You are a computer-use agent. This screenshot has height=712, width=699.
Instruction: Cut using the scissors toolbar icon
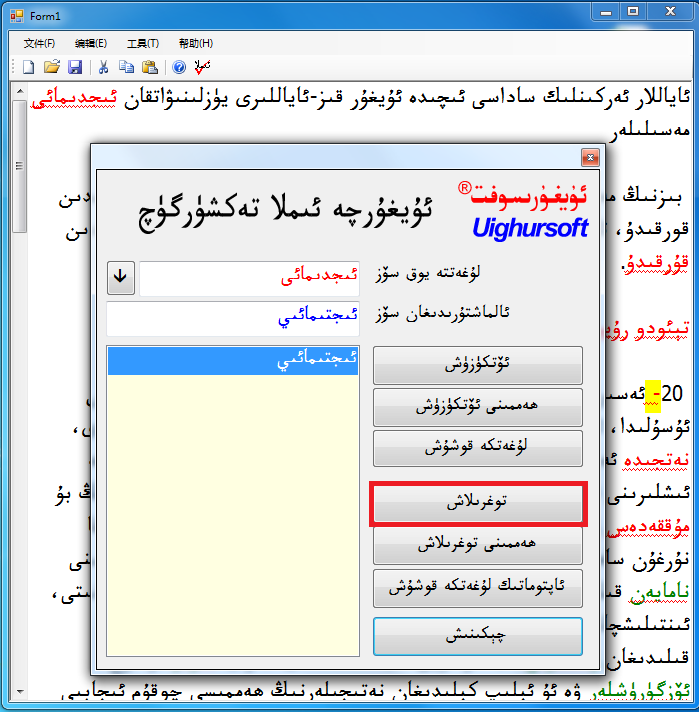[104, 67]
